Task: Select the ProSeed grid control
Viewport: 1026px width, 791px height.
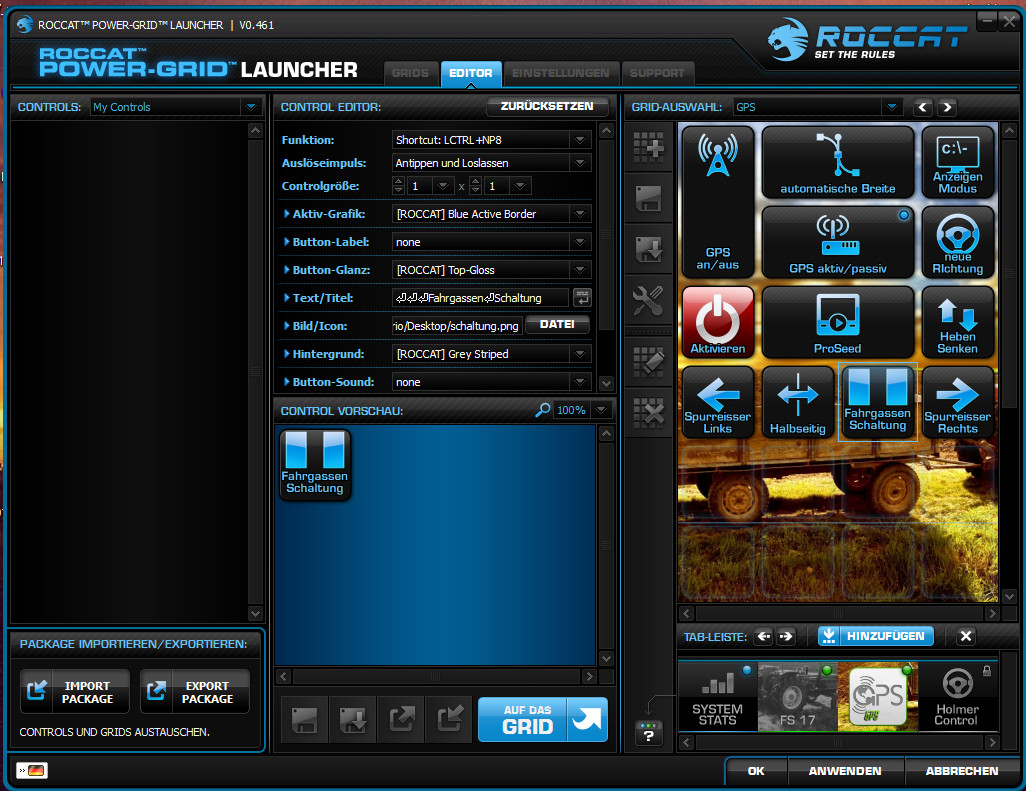Action: tap(837, 322)
